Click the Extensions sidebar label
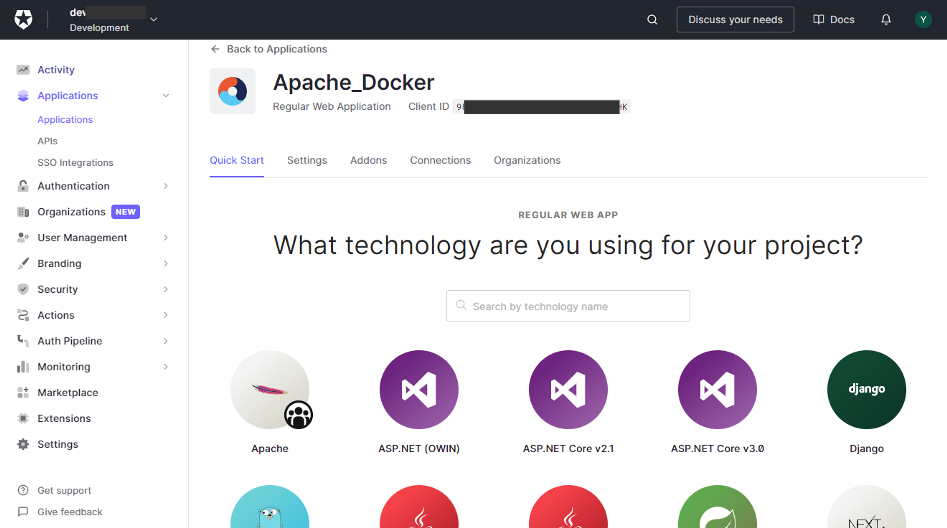 [x=64, y=418]
